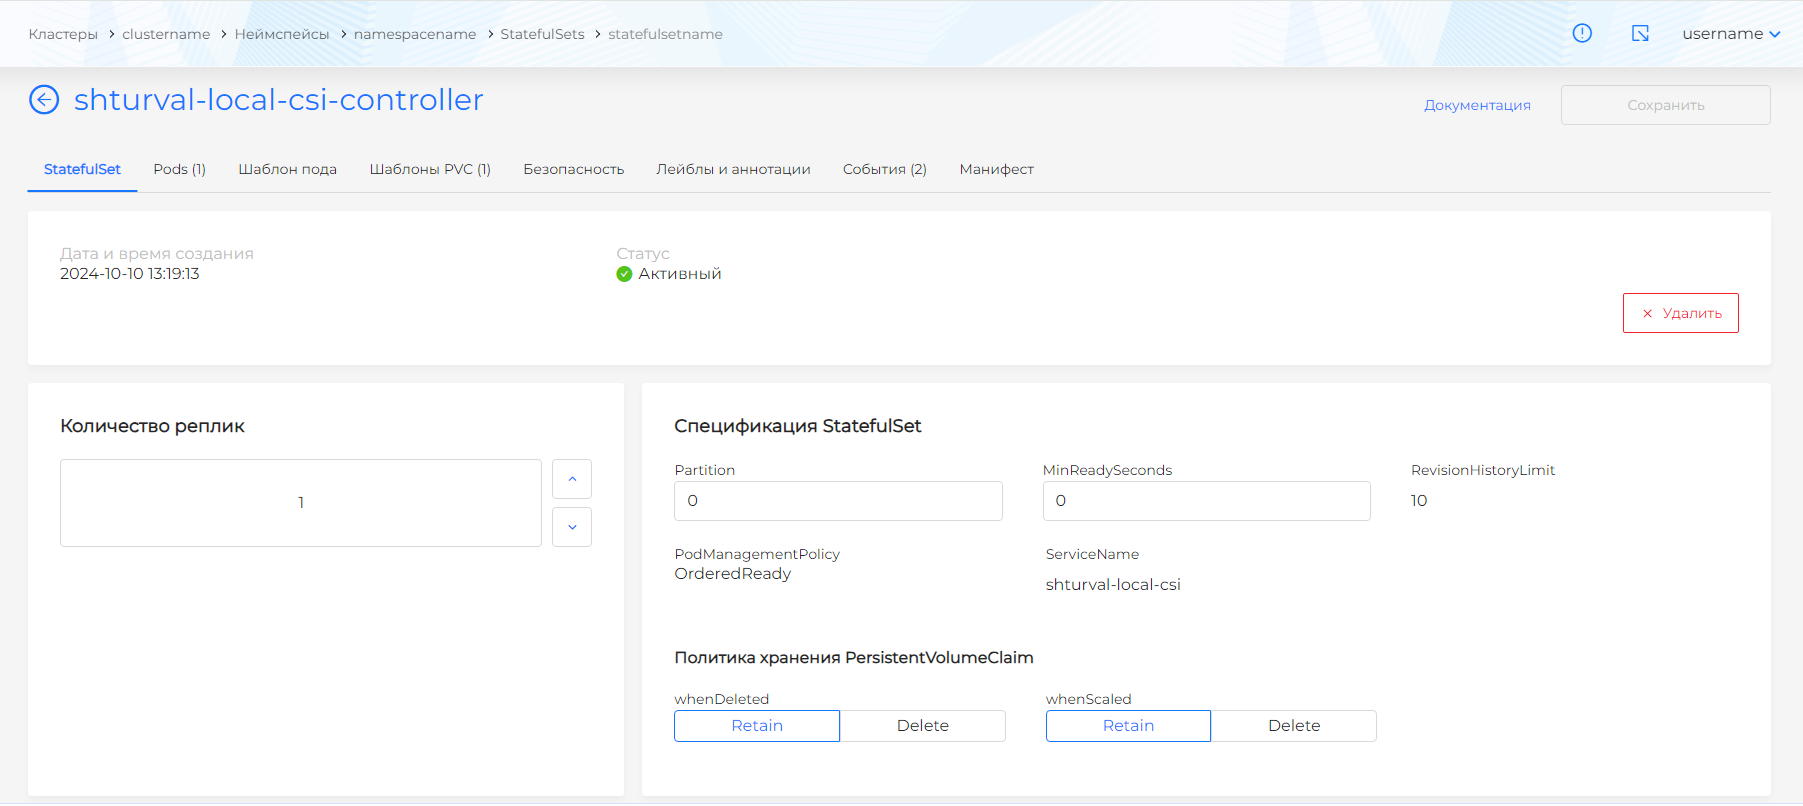The height and width of the screenshot is (806, 1803).
Task: Click the back arrow icon beside the title
Action: click(x=44, y=100)
